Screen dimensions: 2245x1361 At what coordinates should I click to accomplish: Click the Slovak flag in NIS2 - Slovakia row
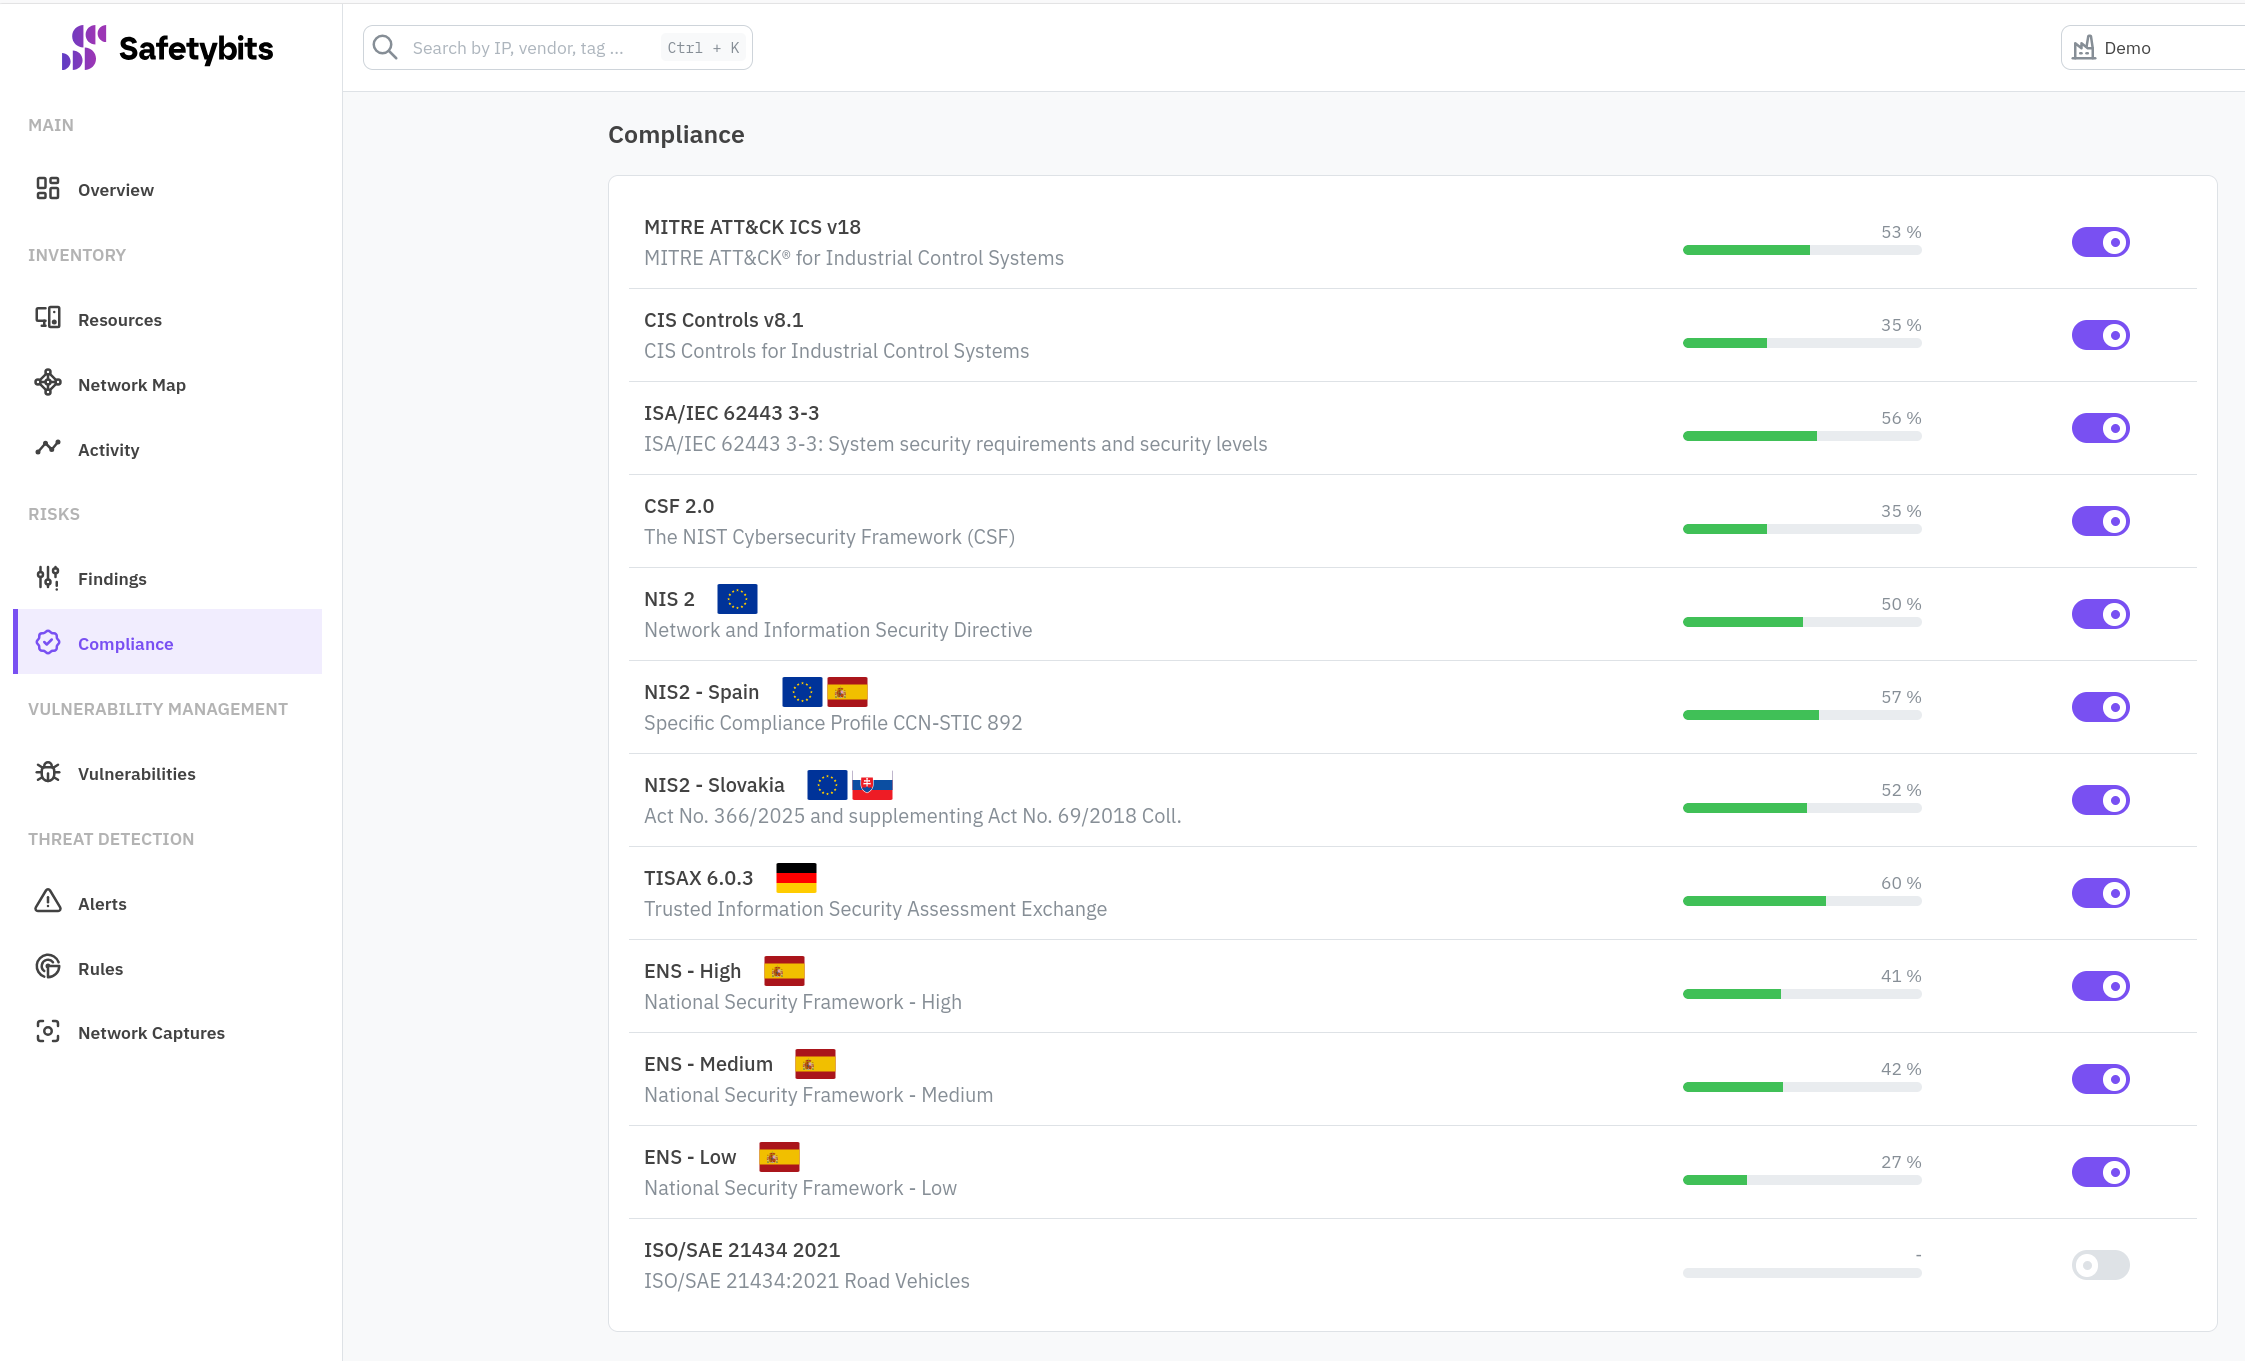point(873,785)
